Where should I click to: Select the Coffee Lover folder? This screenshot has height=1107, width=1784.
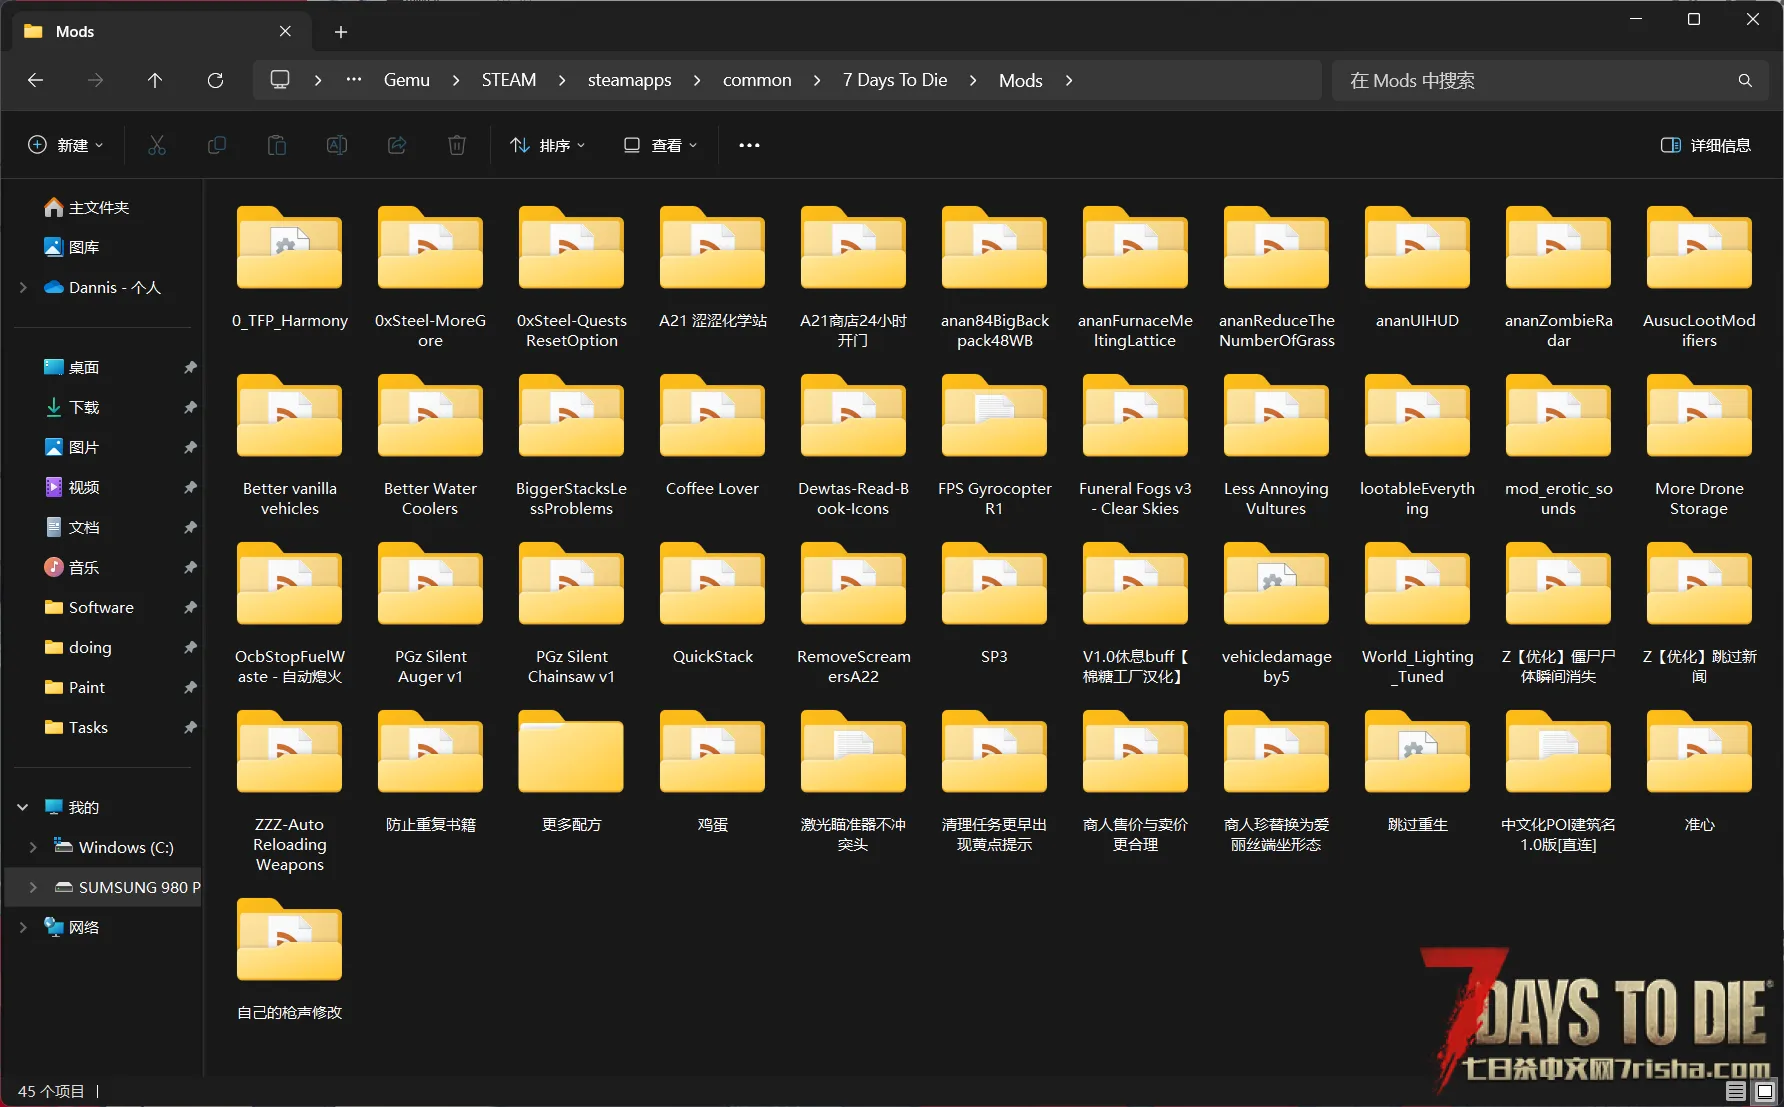click(x=713, y=435)
